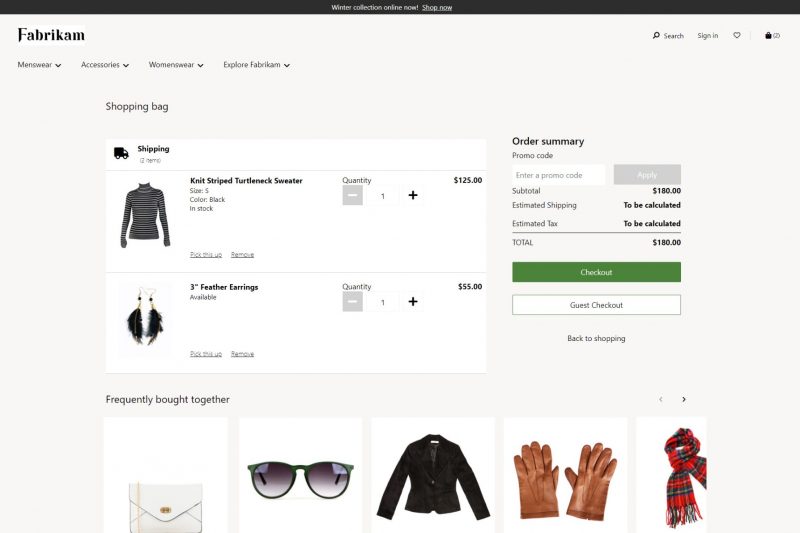The width and height of the screenshot is (800, 533).
Task: Click the striped sweater product image
Action: pos(145,215)
